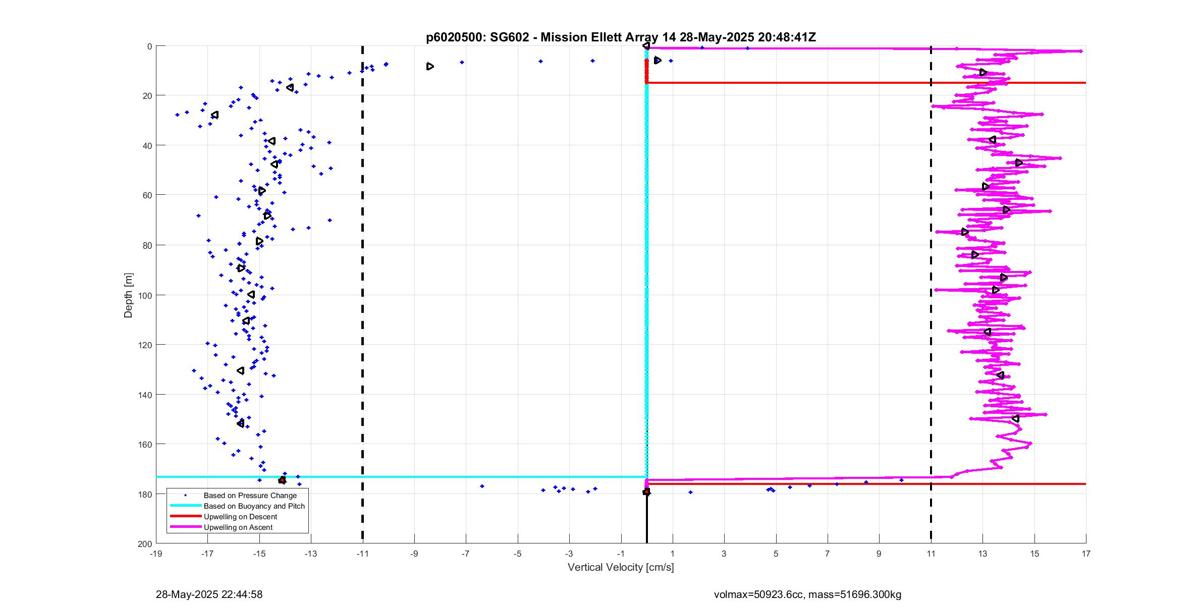Click x-axis tick label '3'
Viewport: 1200px width, 611px height.
(x=724, y=553)
